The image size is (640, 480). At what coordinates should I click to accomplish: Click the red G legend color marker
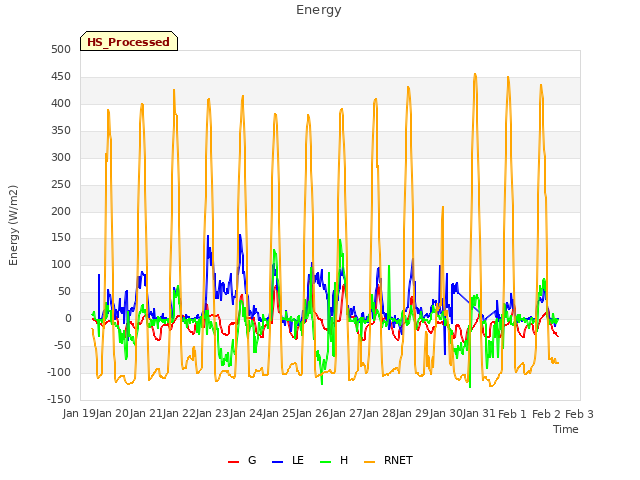pyautogui.click(x=233, y=462)
